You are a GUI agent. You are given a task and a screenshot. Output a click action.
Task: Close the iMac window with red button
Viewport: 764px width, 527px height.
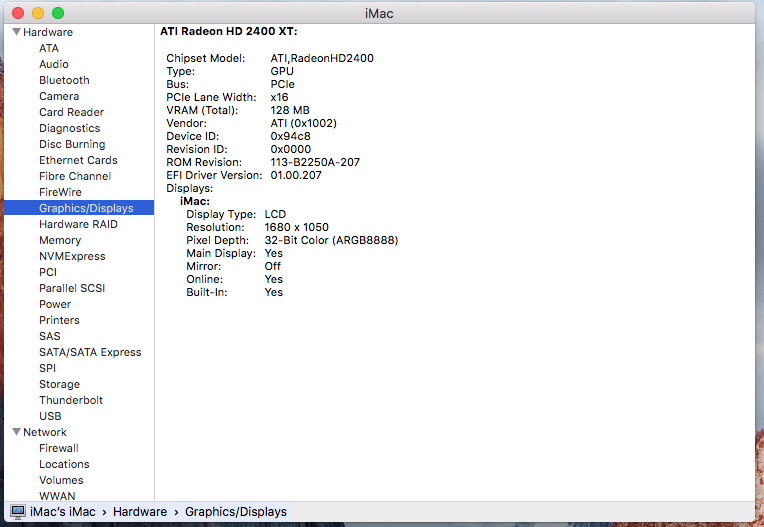click(18, 13)
